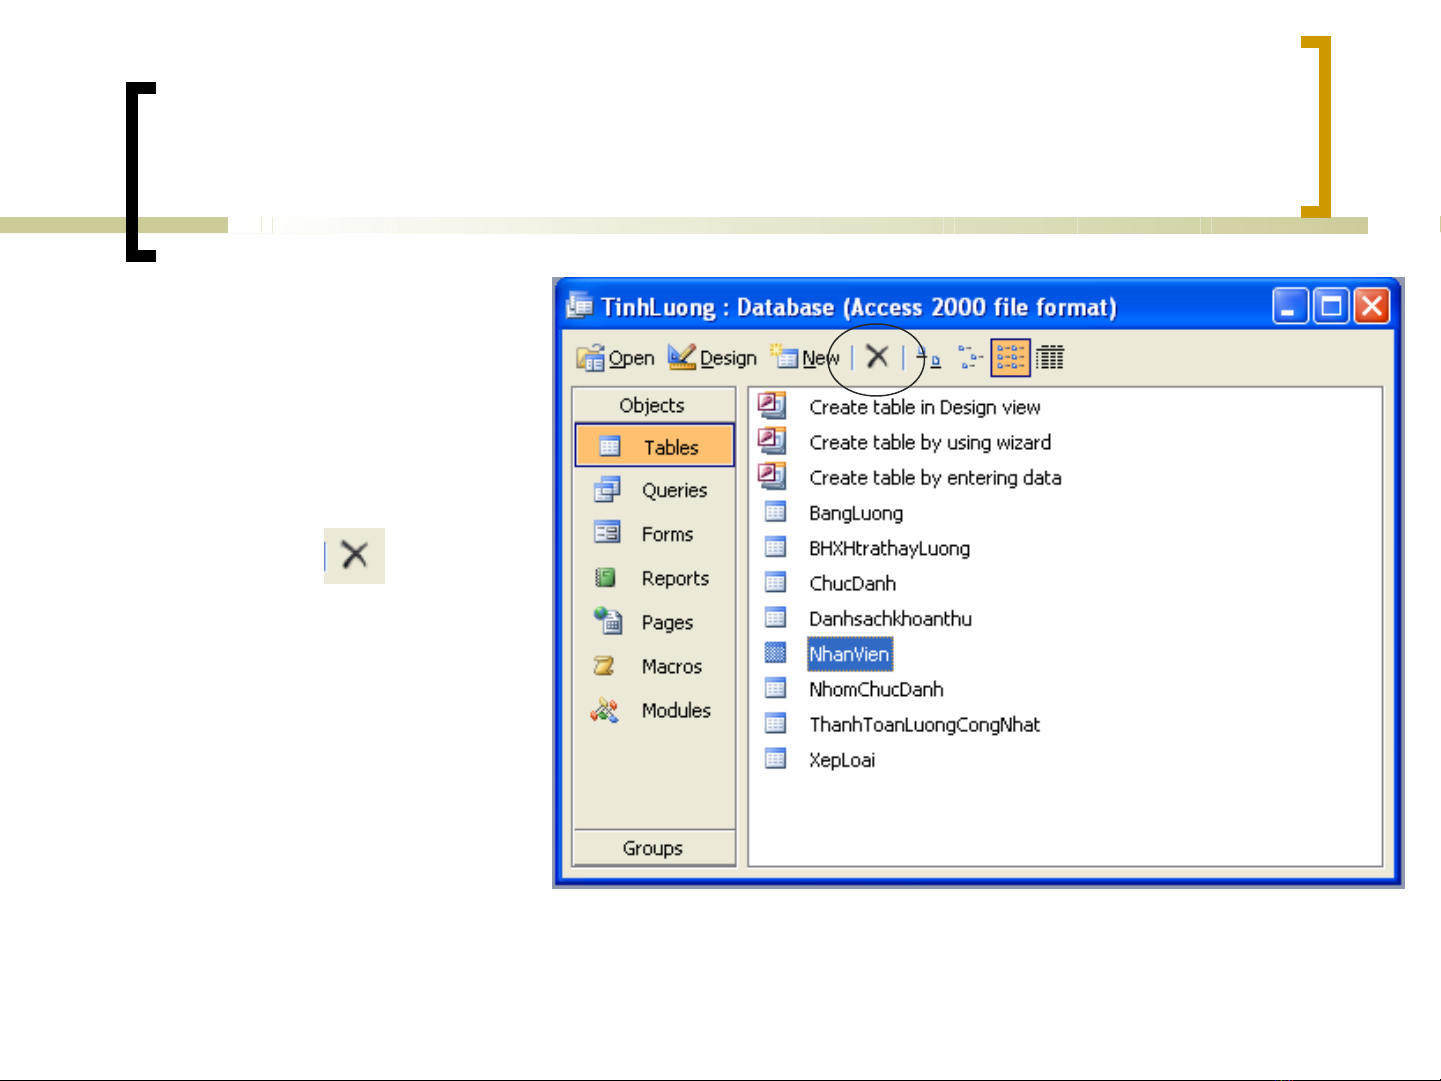
Task: Select Tables in the Objects pane
Action: [655, 447]
